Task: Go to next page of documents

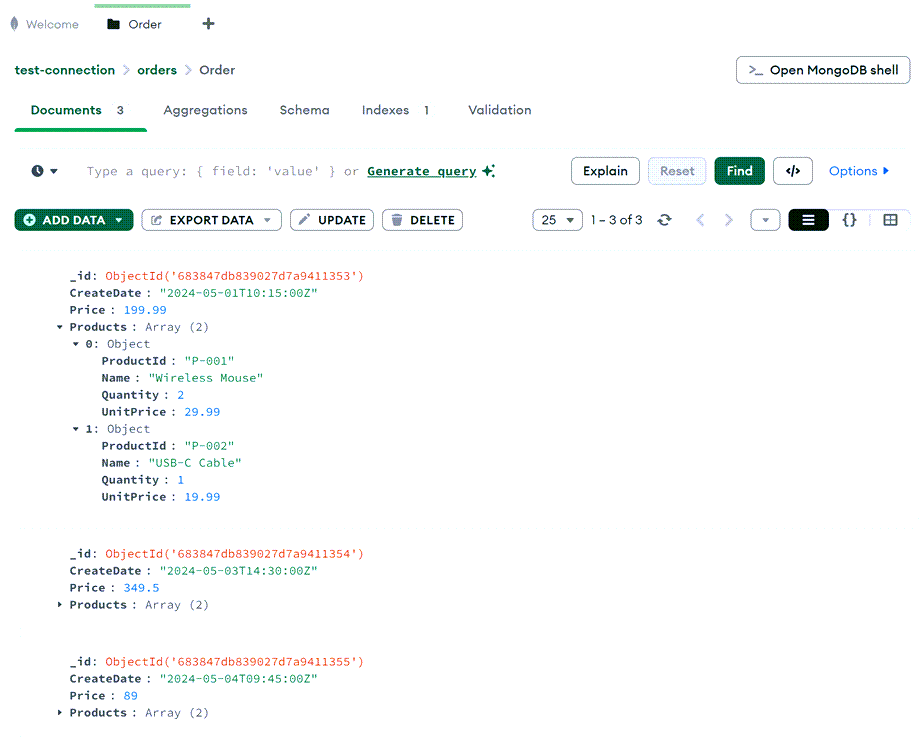Action: pos(729,220)
